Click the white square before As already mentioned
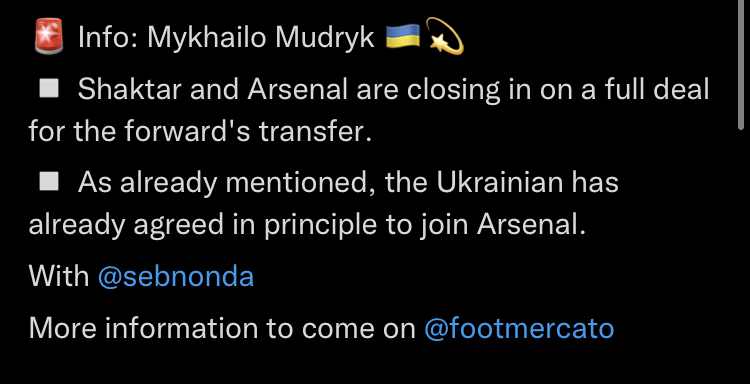750x384 pixels. coord(49,182)
